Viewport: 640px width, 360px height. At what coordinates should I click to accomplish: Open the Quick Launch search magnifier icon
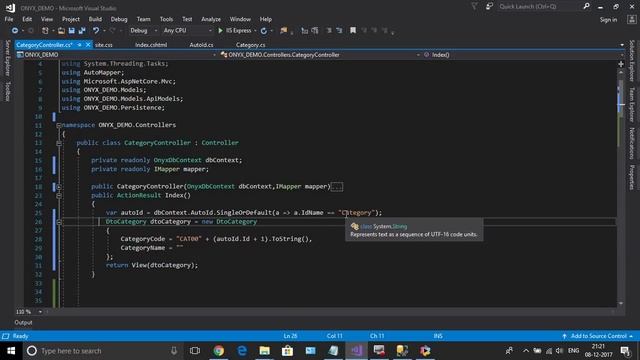pyautogui.click(x=586, y=7)
